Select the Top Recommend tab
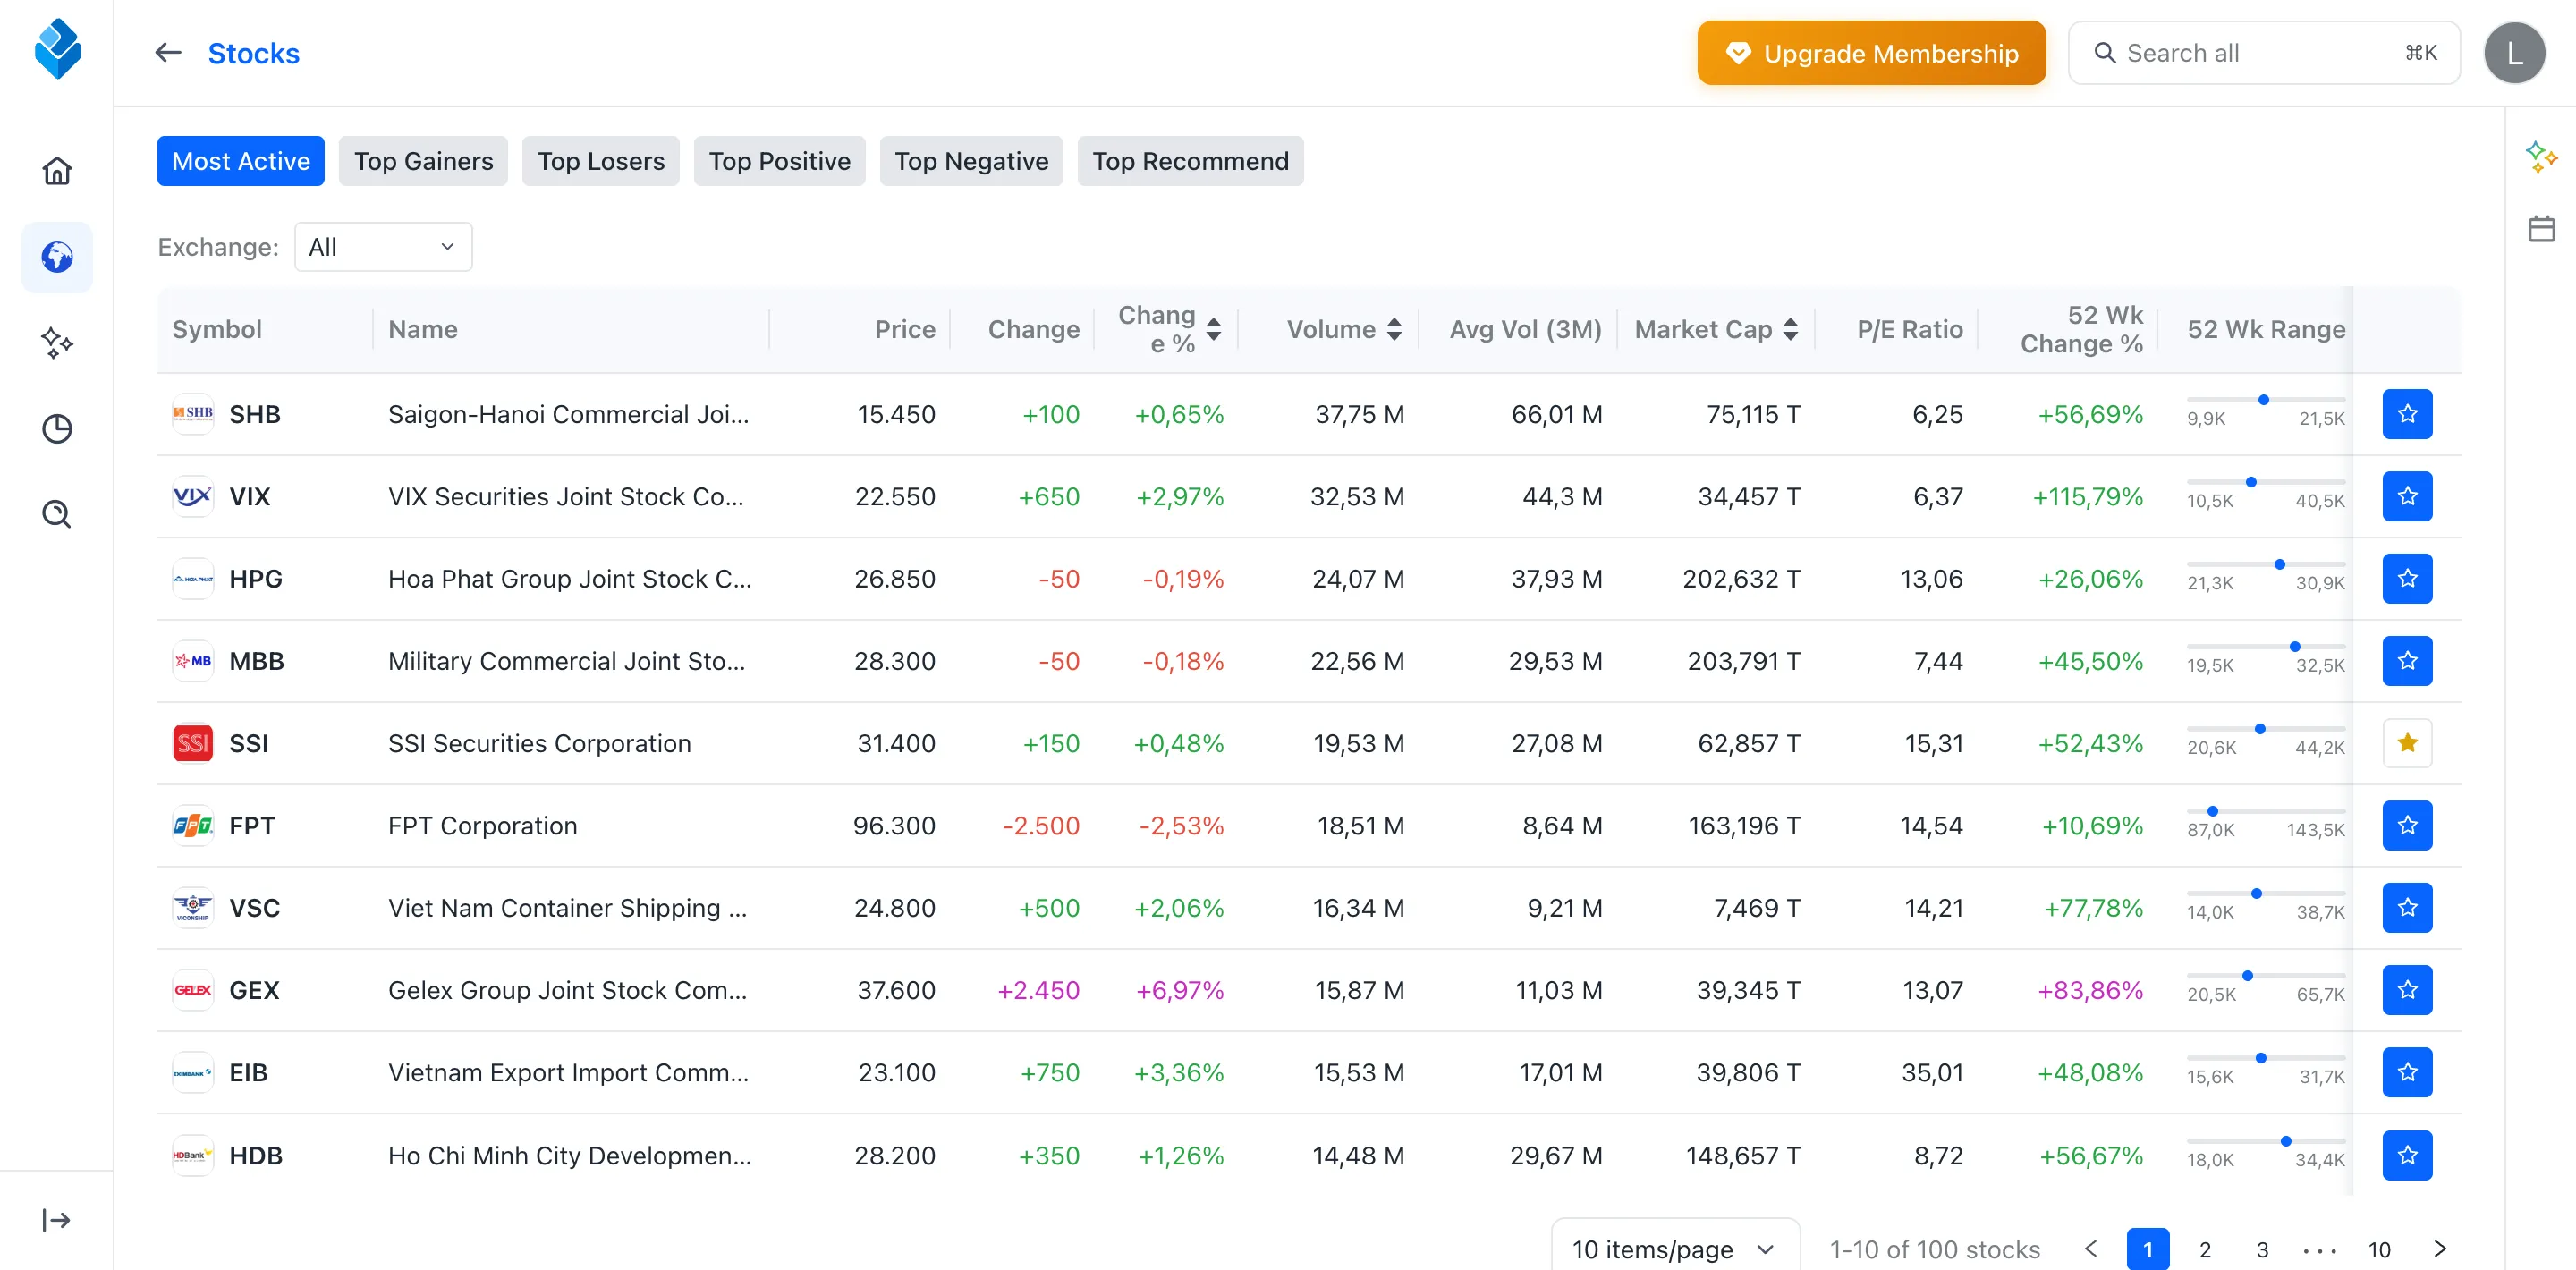Image resolution: width=2576 pixels, height=1270 pixels. (1190, 161)
